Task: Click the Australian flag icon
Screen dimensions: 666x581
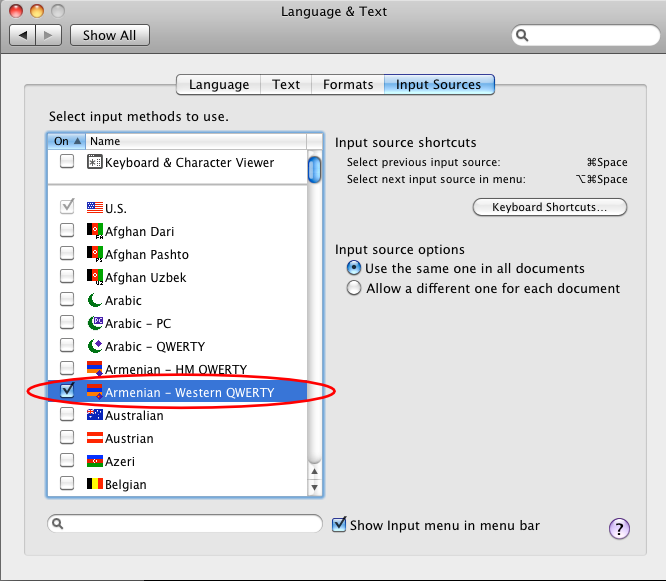Action: pos(95,415)
